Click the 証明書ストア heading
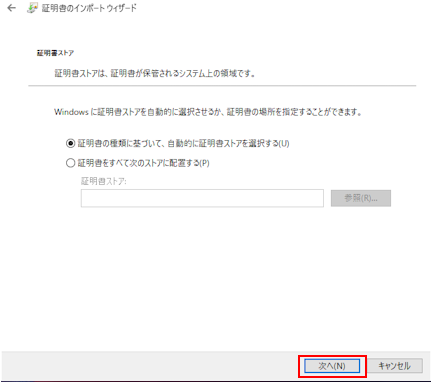The height and width of the screenshot is (382, 431). (x=55, y=53)
